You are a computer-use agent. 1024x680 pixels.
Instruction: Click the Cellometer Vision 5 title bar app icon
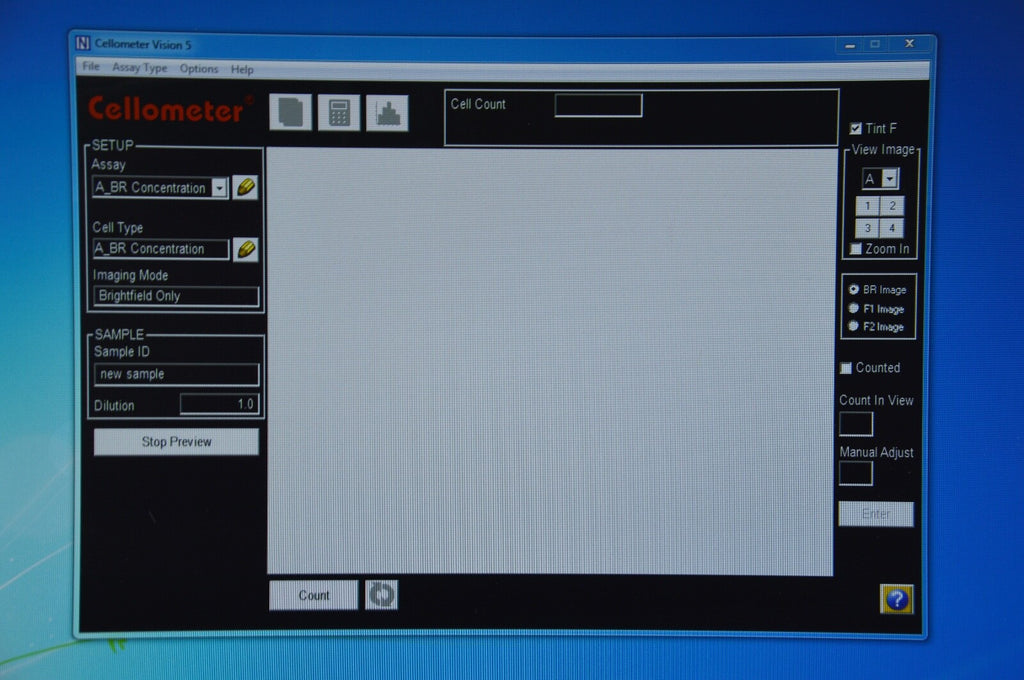click(82, 43)
